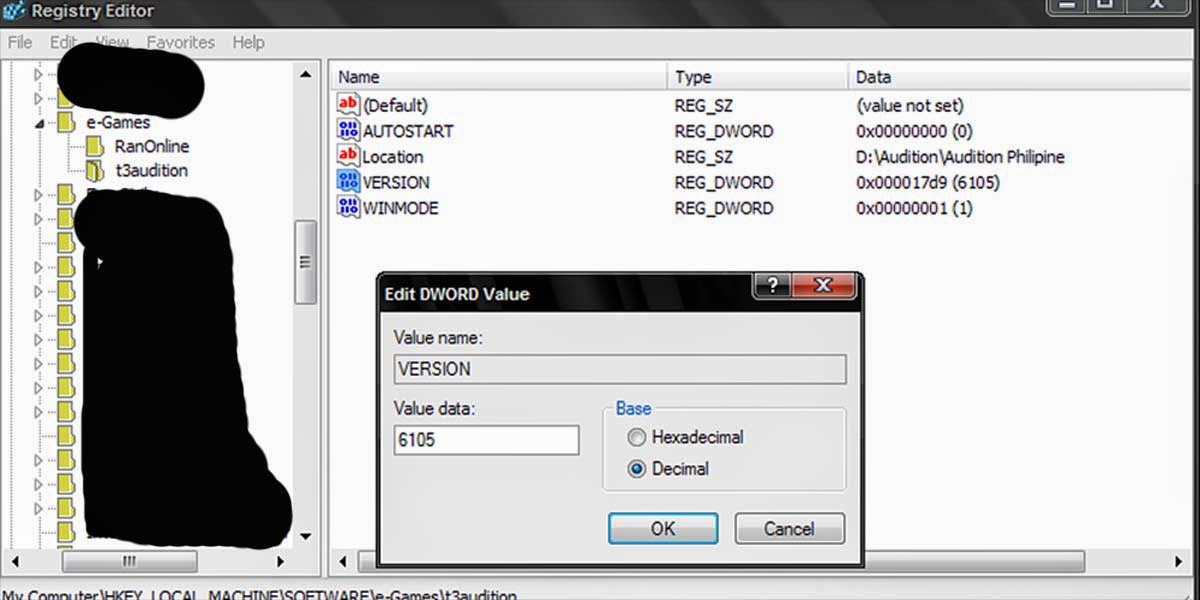This screenshot has width=1200, height=600.
Task: Click the tree pane scroll left arrow
Action: click(x=14, y=561)
